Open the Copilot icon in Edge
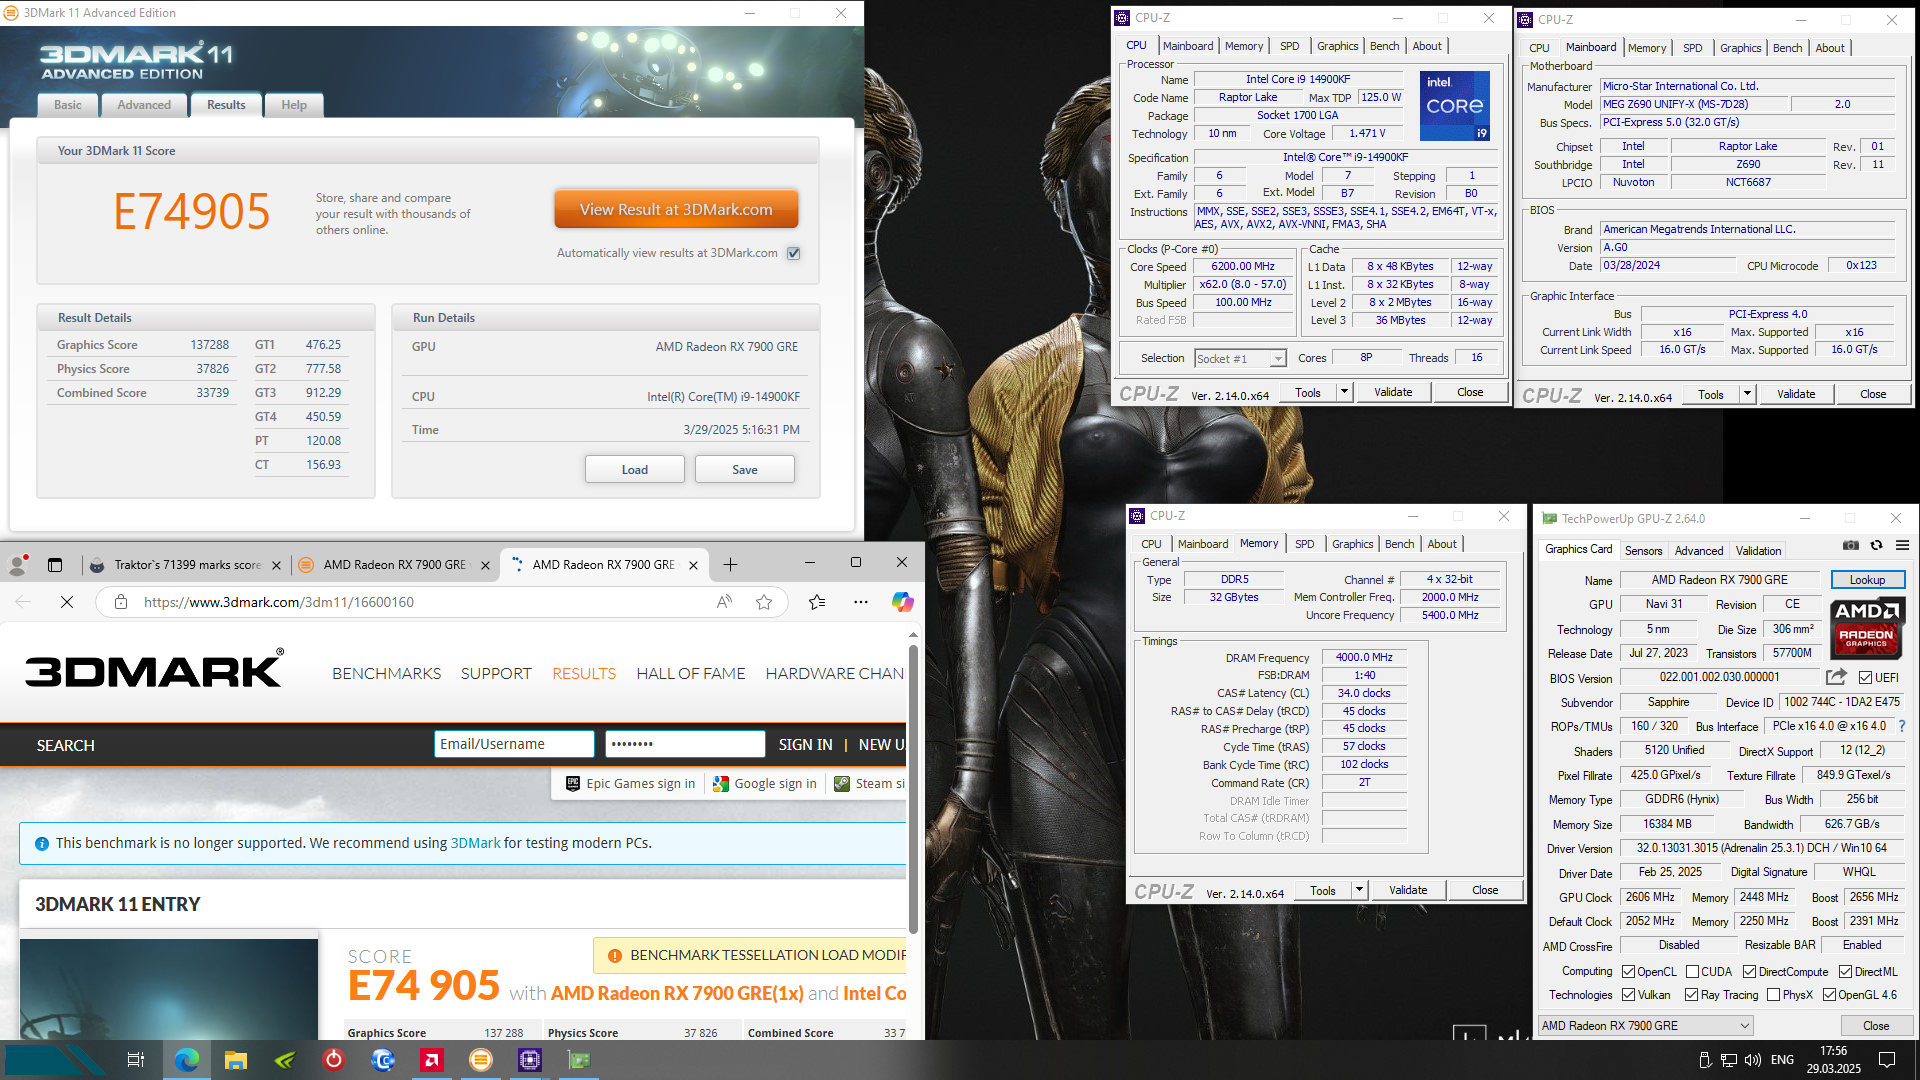The height and width of the screenshot is (1080, 1920). (x=903, y=602)
